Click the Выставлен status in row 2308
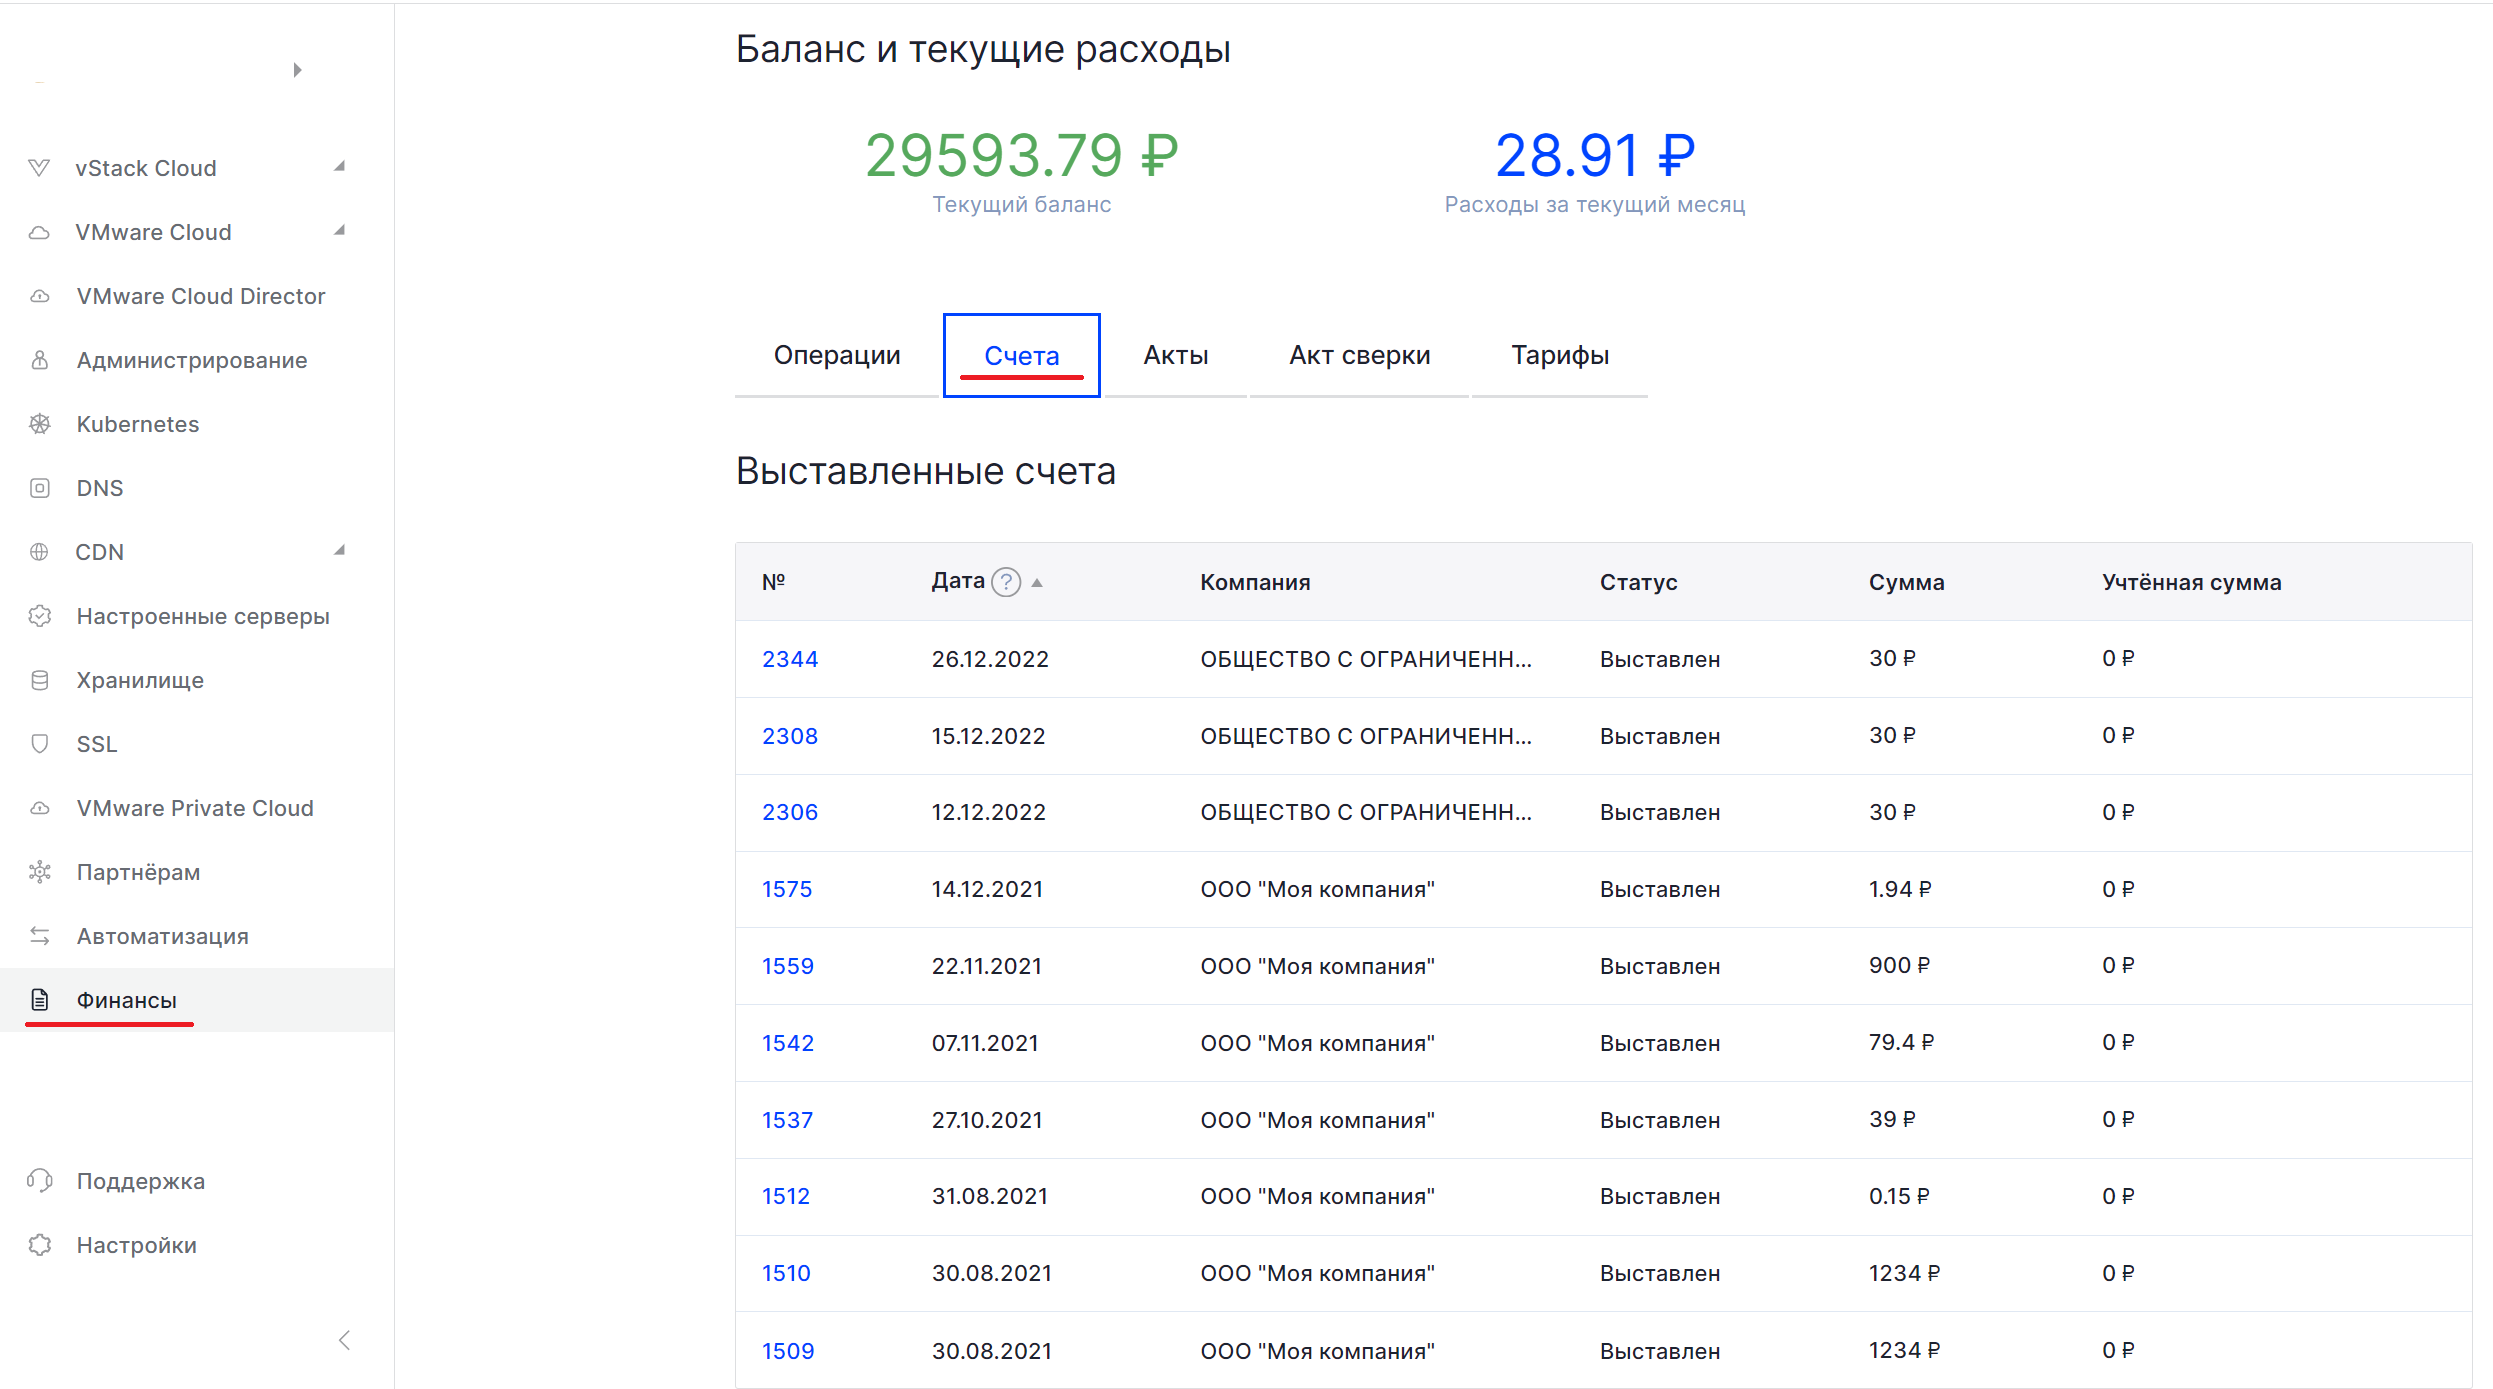The height and width of the screenshot is (1389, 2493). tap(1660, 736)
